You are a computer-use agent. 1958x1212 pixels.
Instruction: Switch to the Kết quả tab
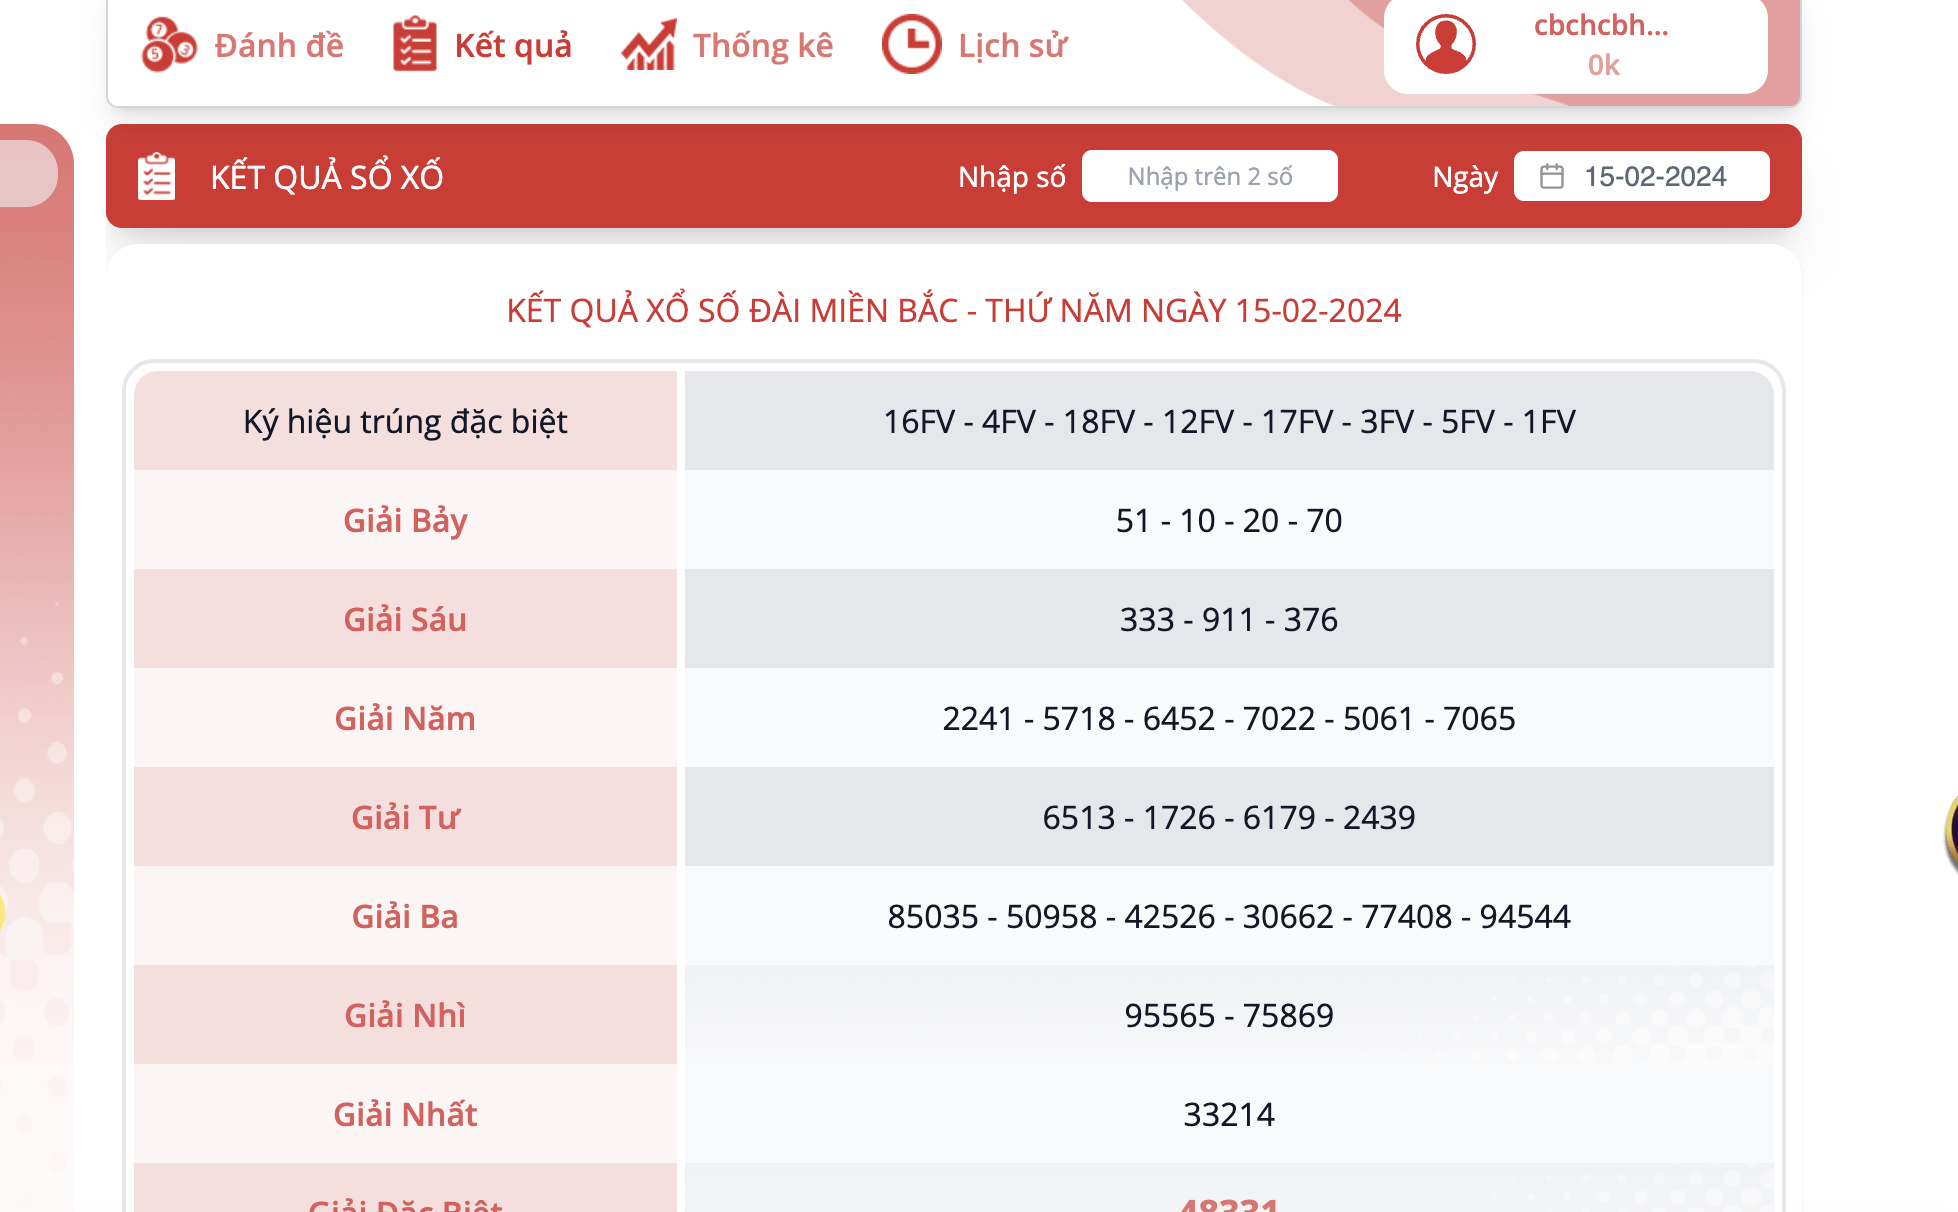(514, 44)
